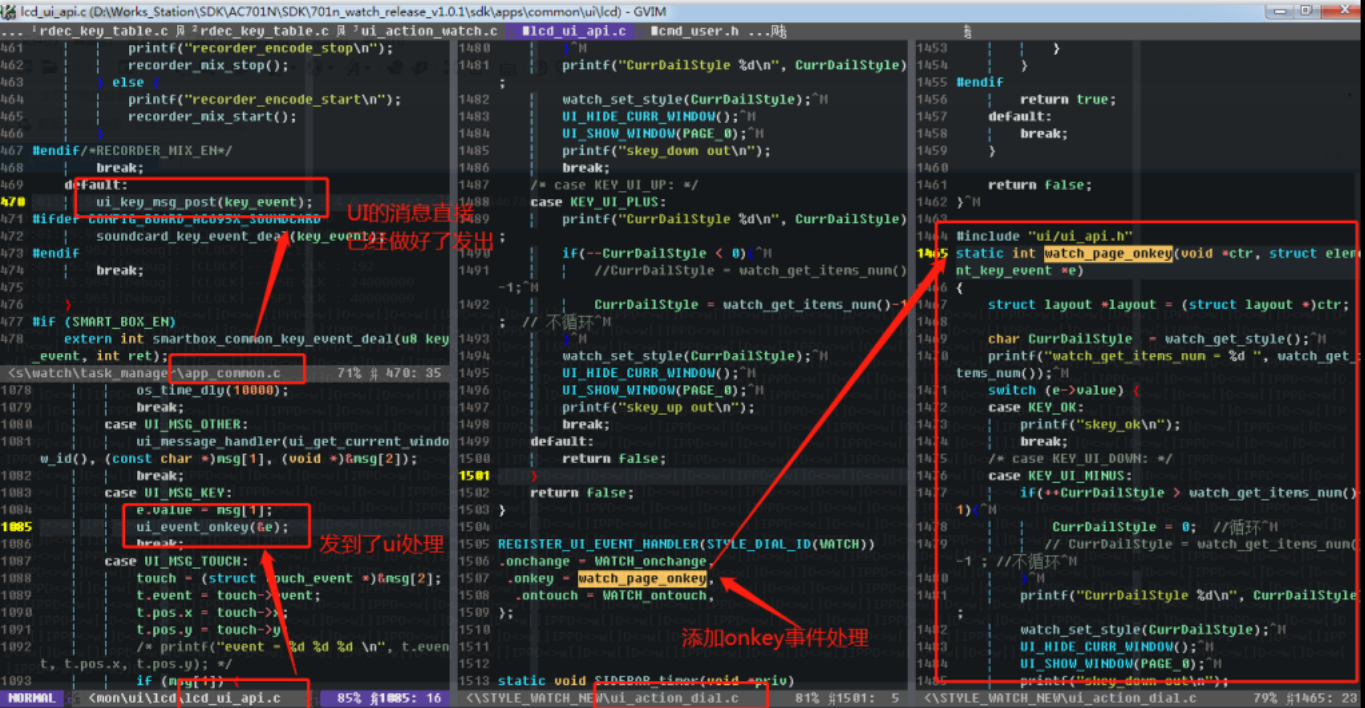Open the cmd_user.h tab
The width and height of the screenshot is (1365, 708).
695,30
